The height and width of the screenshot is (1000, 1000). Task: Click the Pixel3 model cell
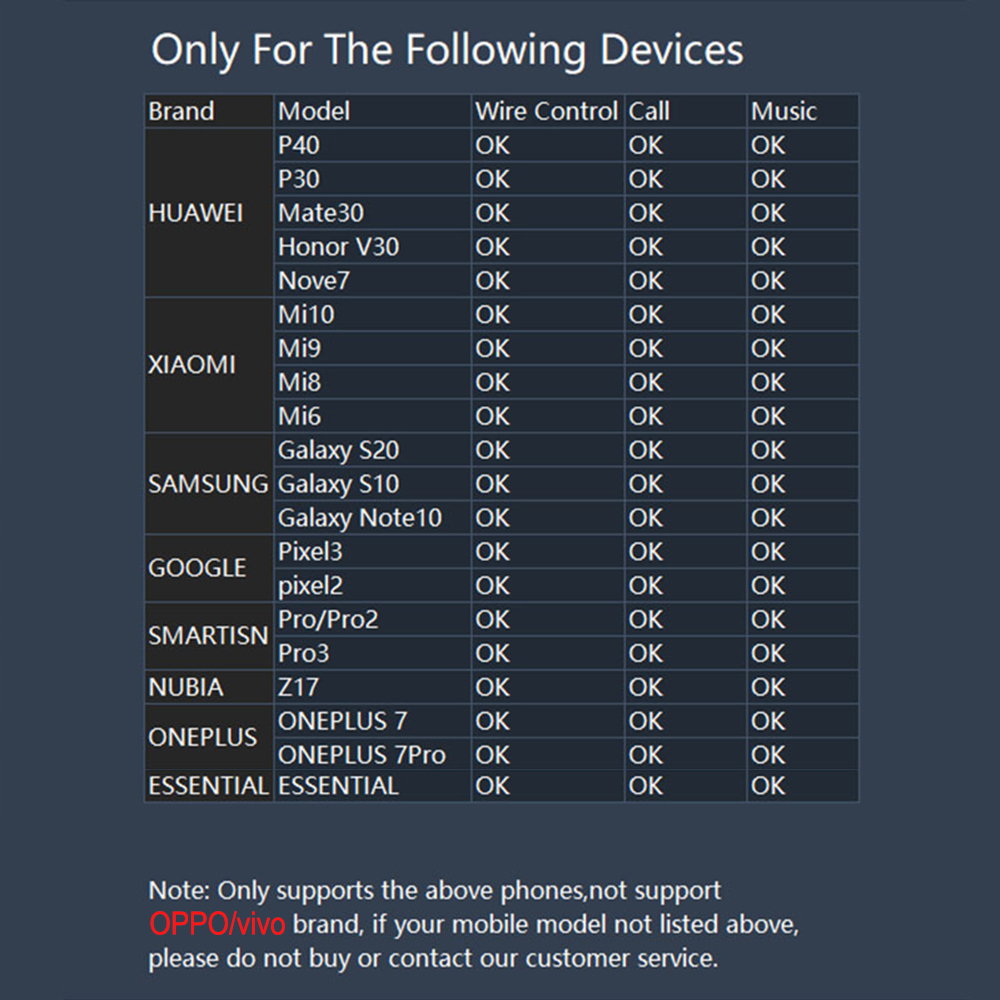(372, 552)
